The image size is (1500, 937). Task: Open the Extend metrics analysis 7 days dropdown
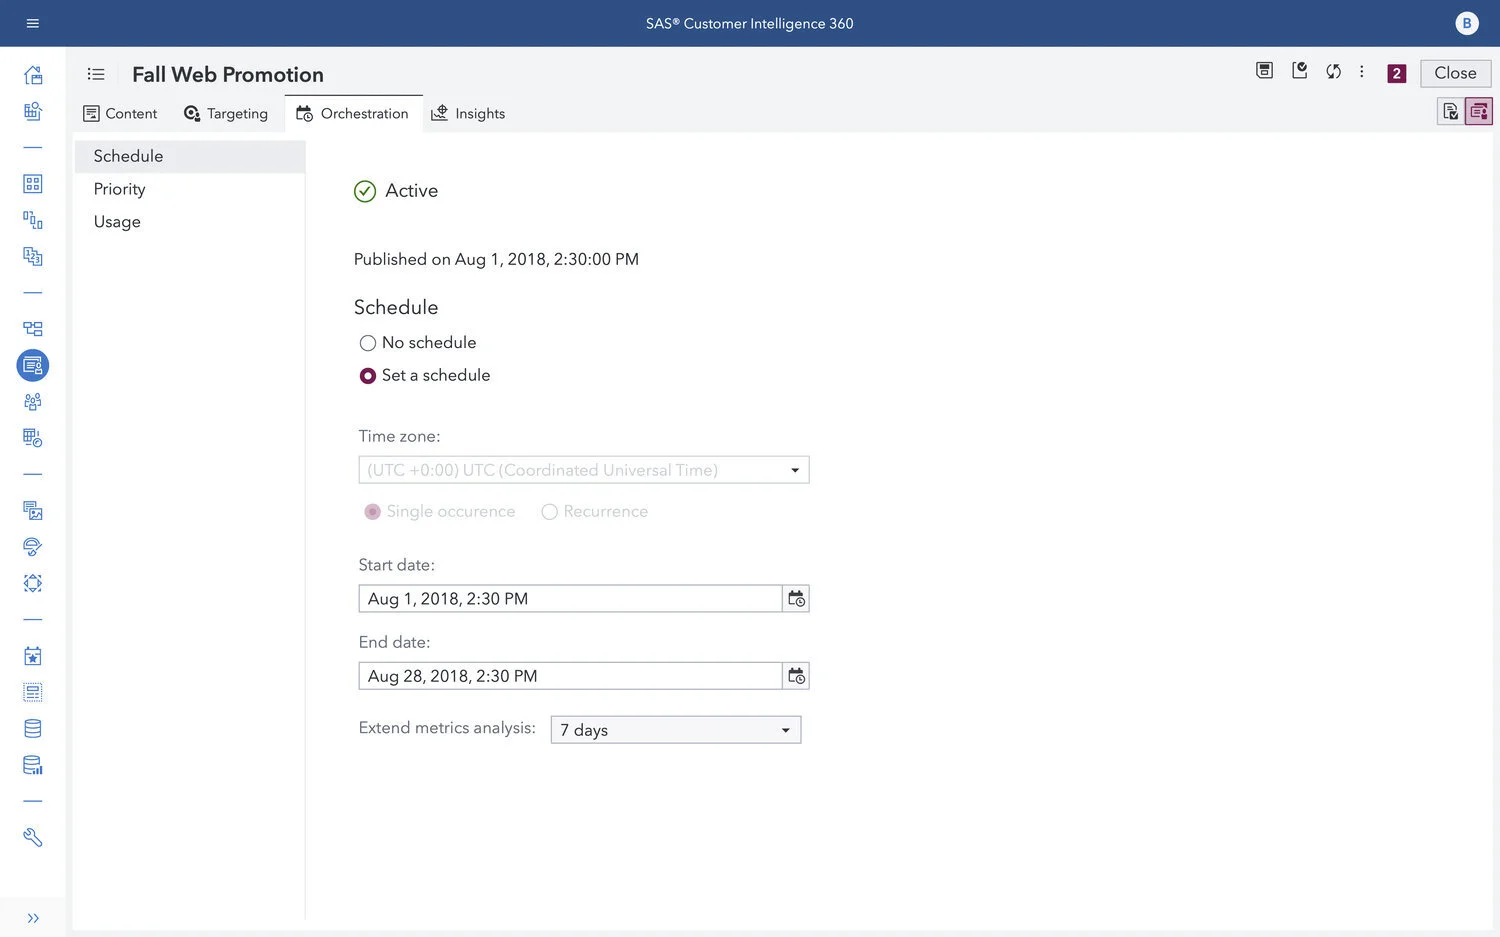(676, 730)
